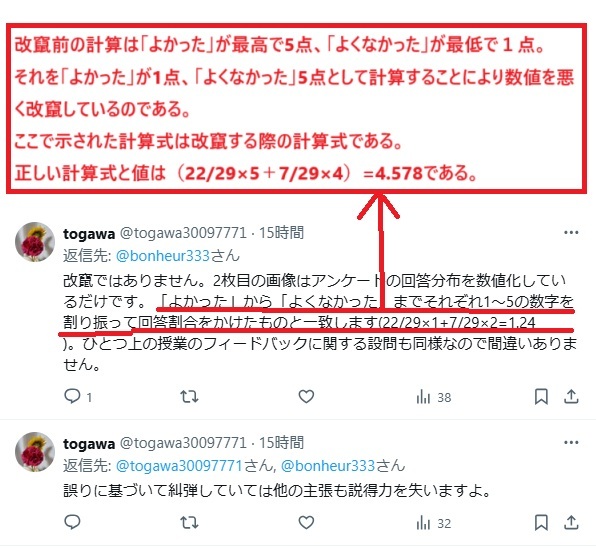This screenshot has width=596, height=552.
Task: View analytics showing 38 views
Action: [x=434, y=397]
